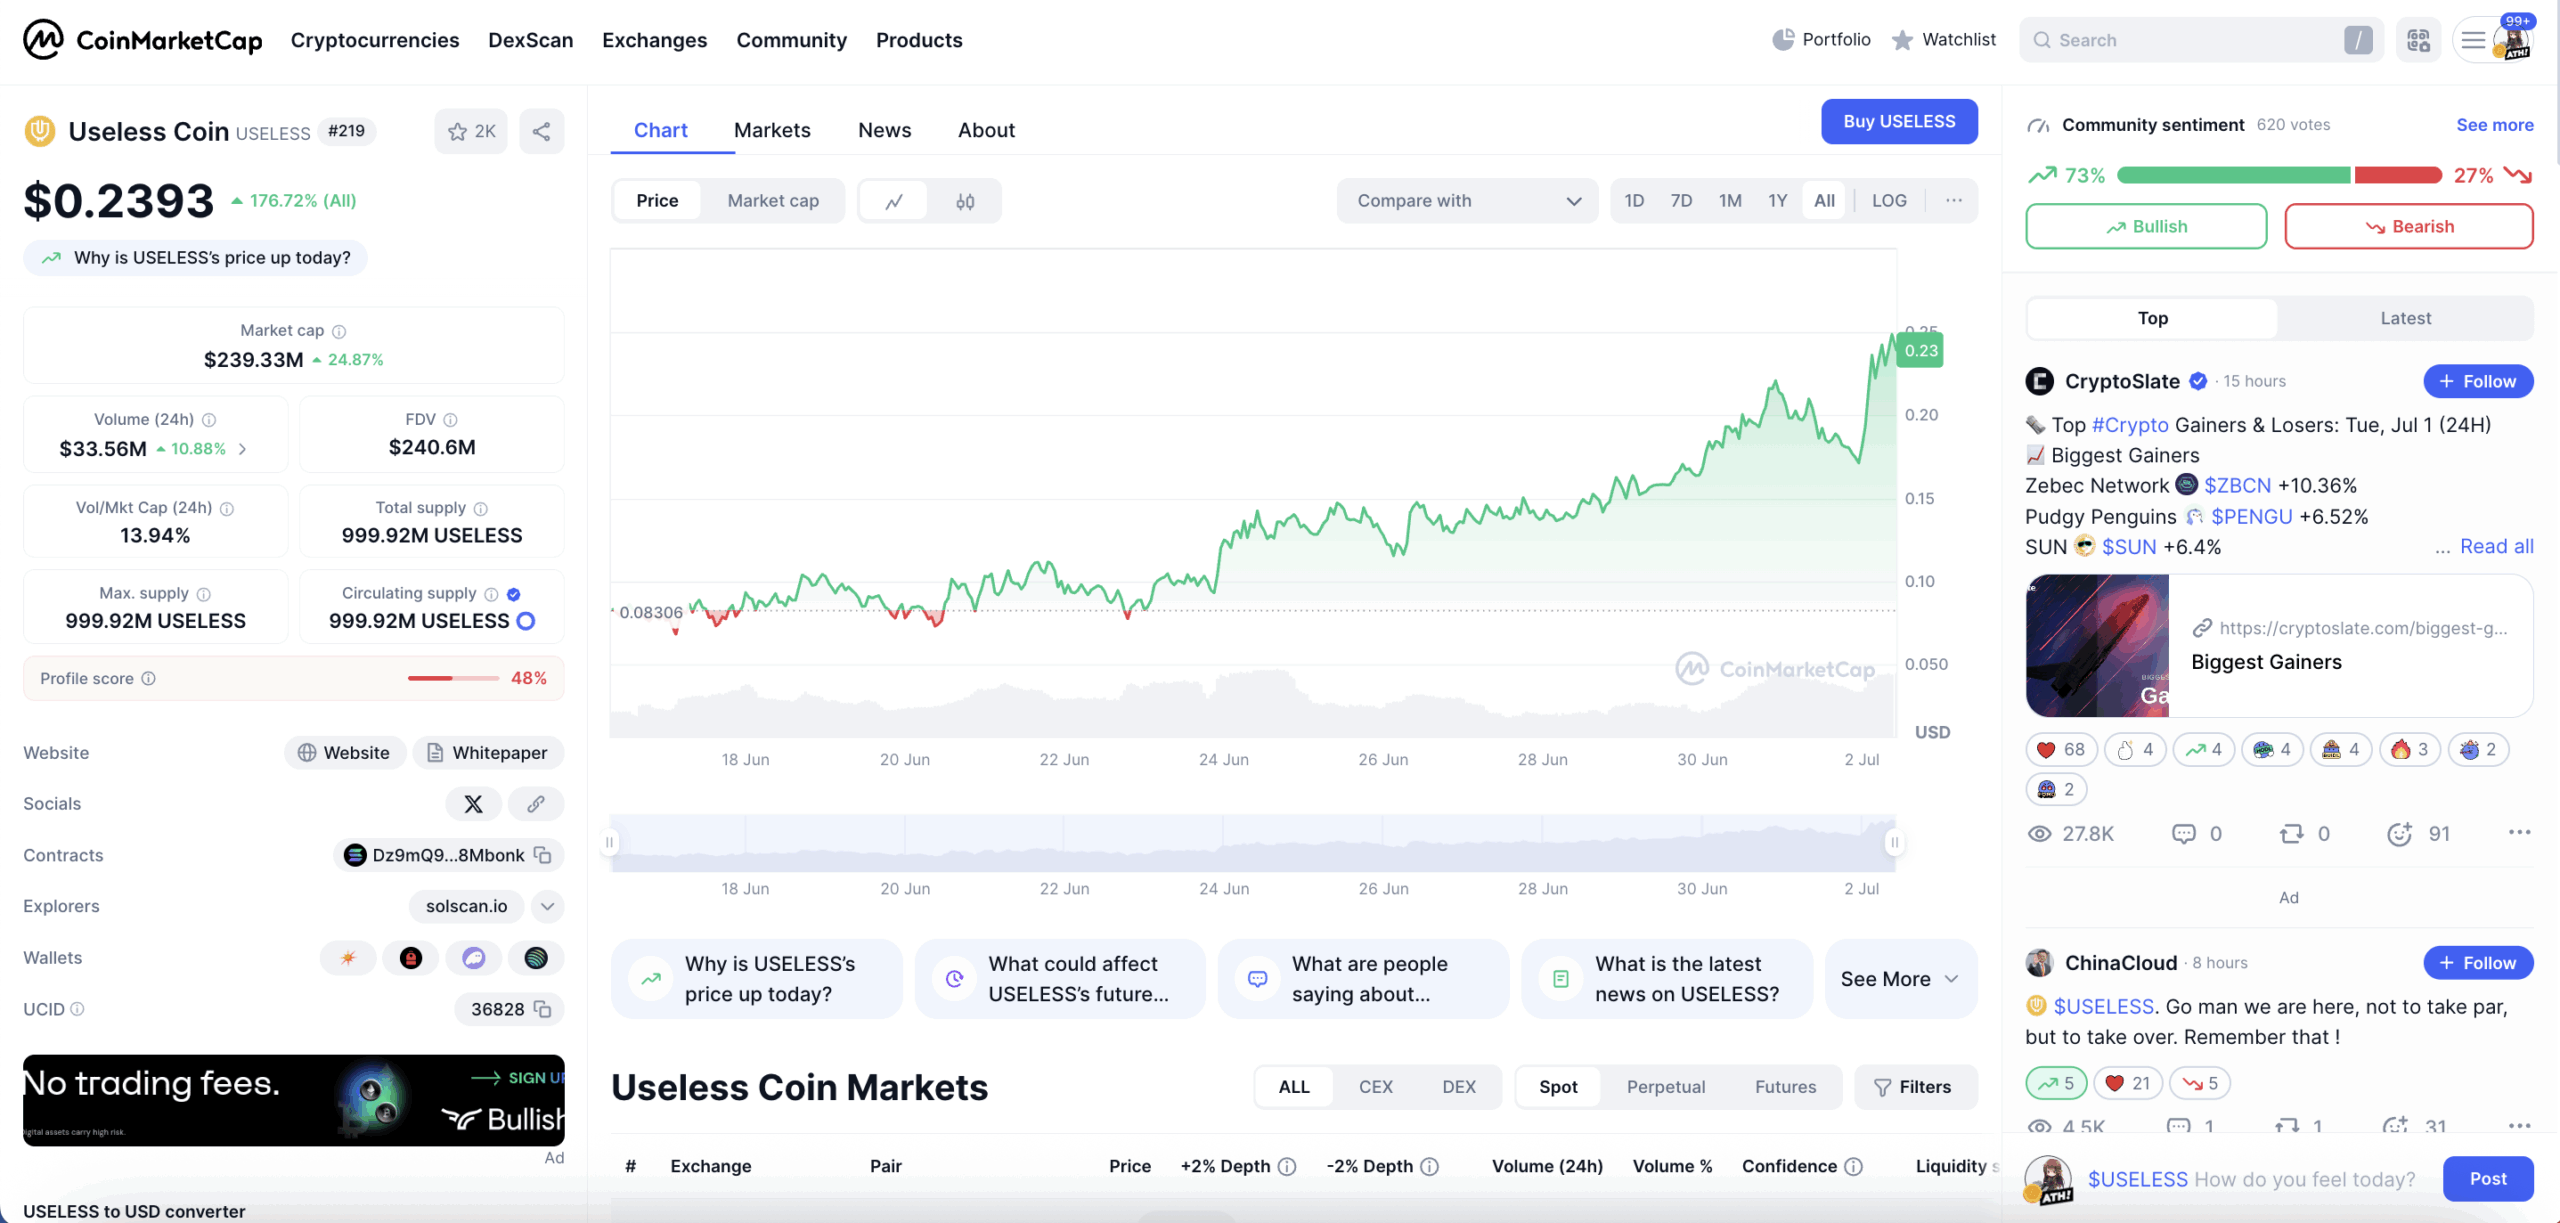Image resolution: width=2560 pixels, height=1223 pixels.
Task: Click the Buy USELESS button
Action: 1898,121
